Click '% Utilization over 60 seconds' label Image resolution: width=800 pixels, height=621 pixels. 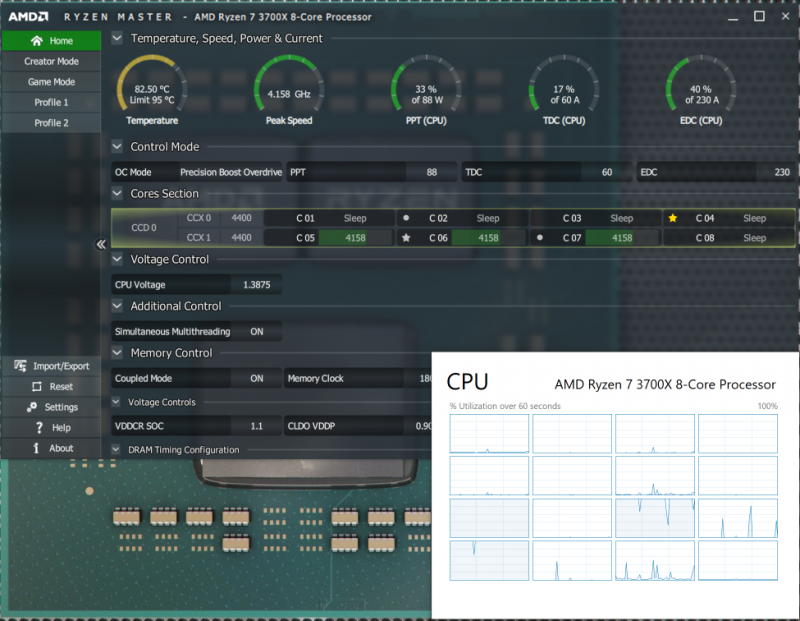pos(505,406)
